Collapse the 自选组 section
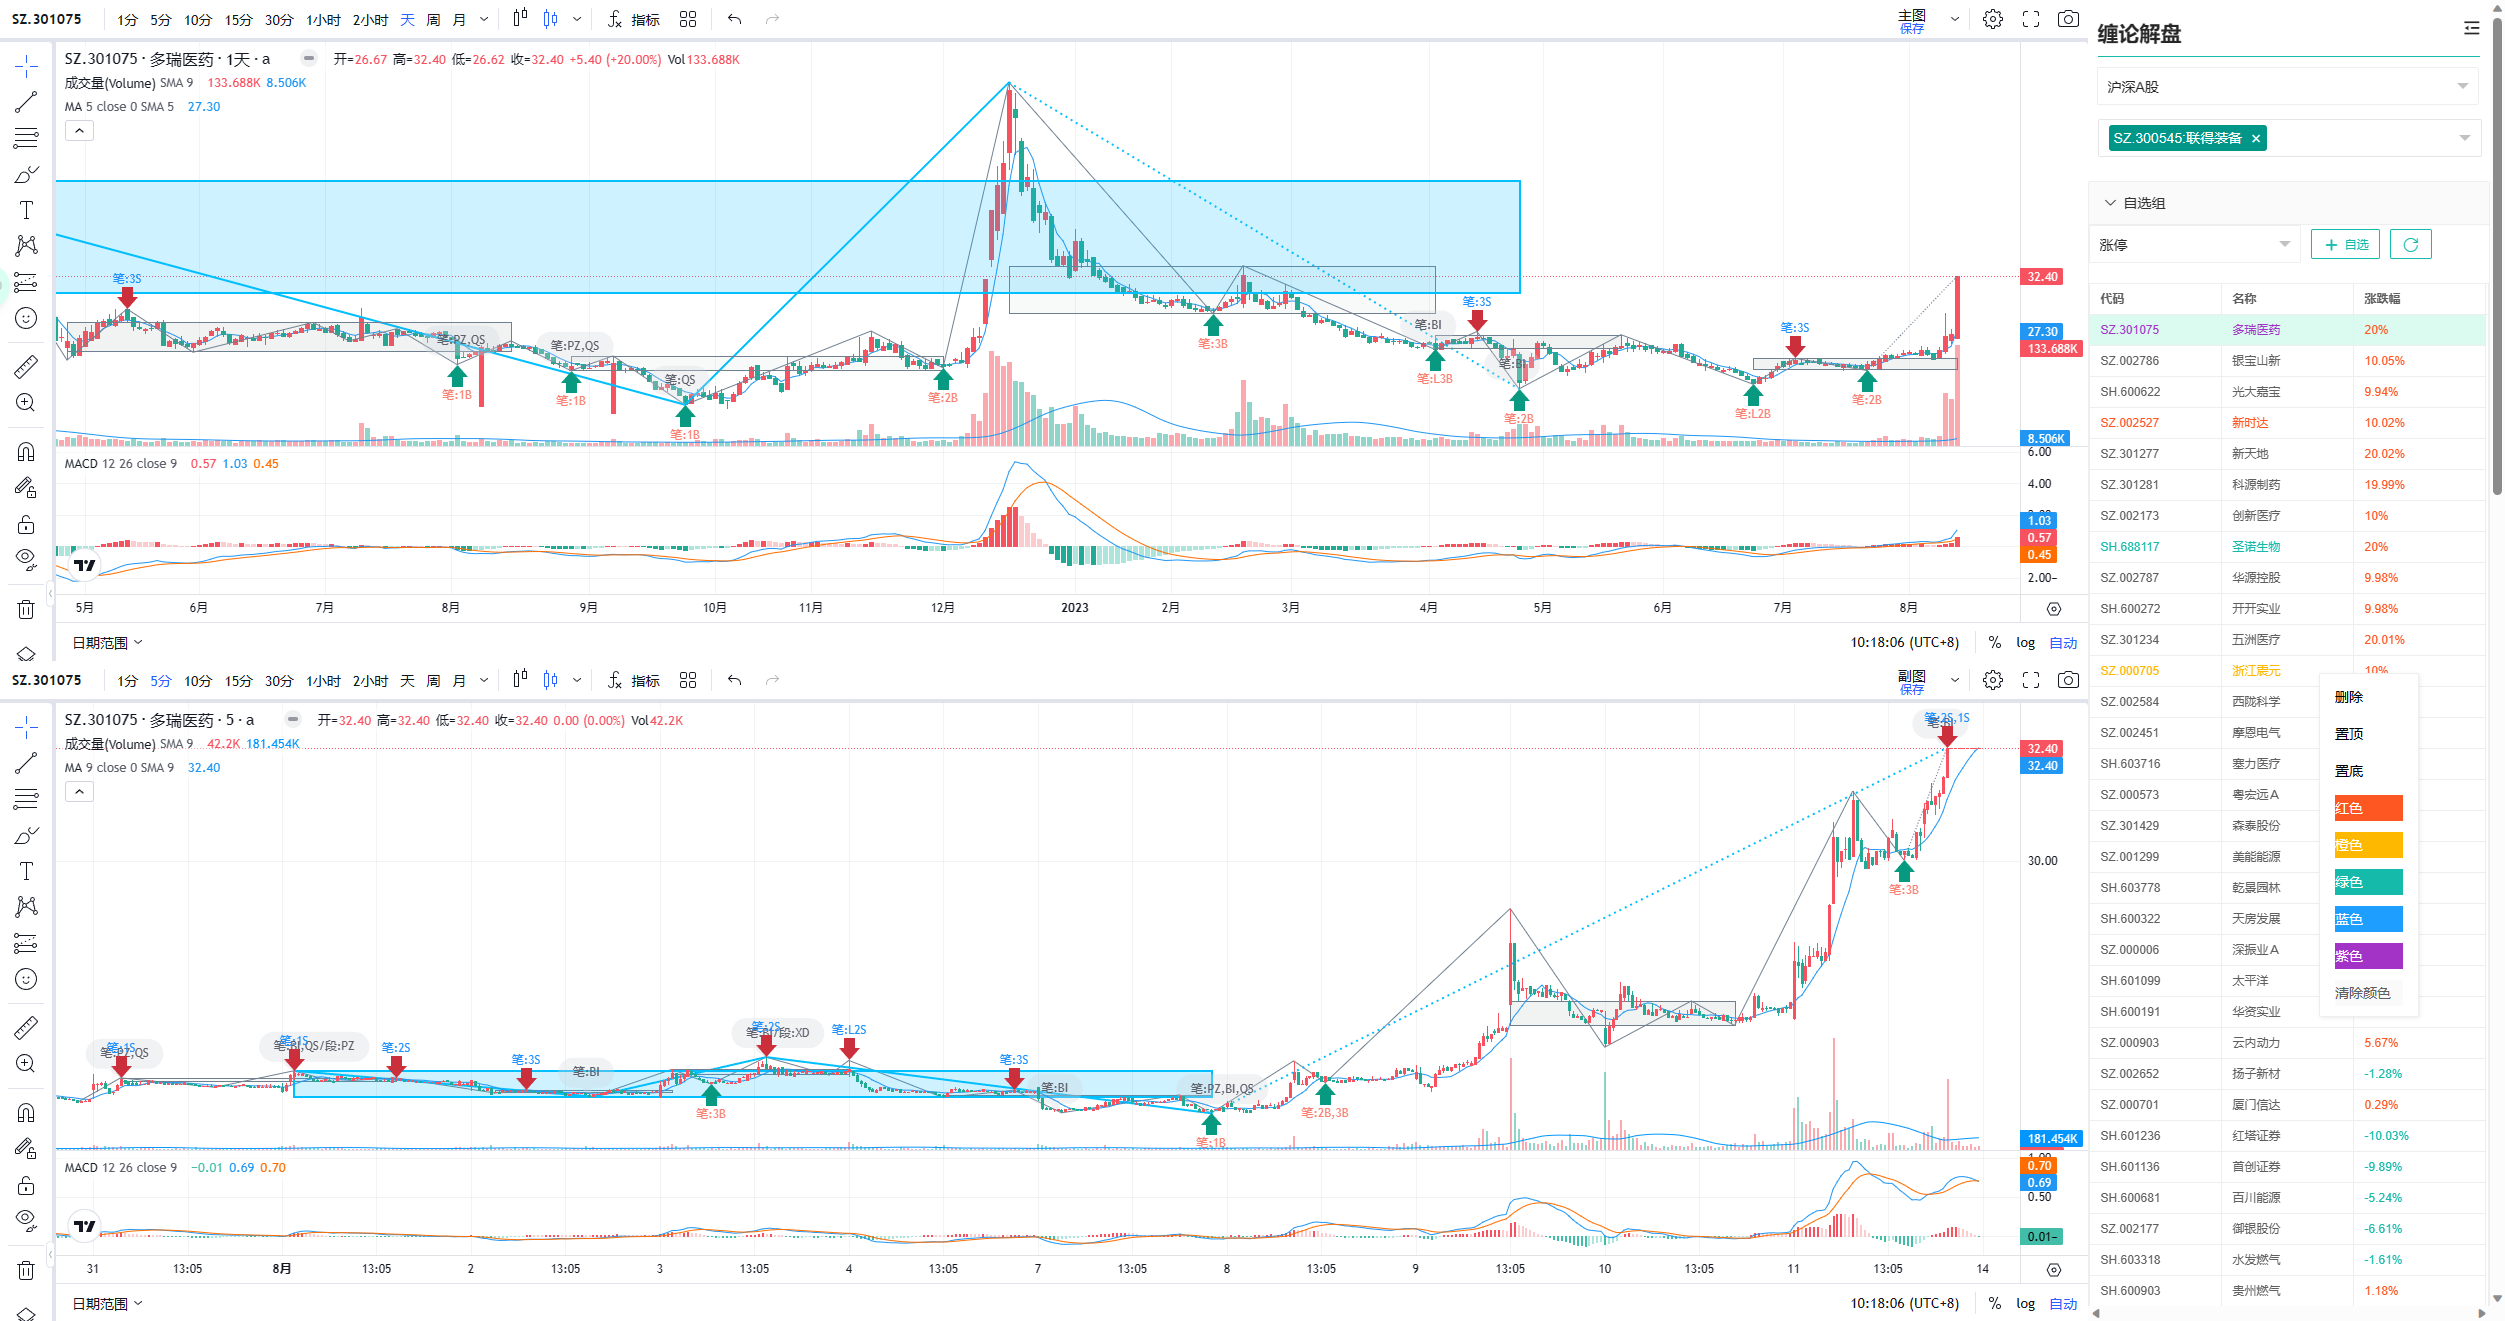 [x=2110, y=203]
